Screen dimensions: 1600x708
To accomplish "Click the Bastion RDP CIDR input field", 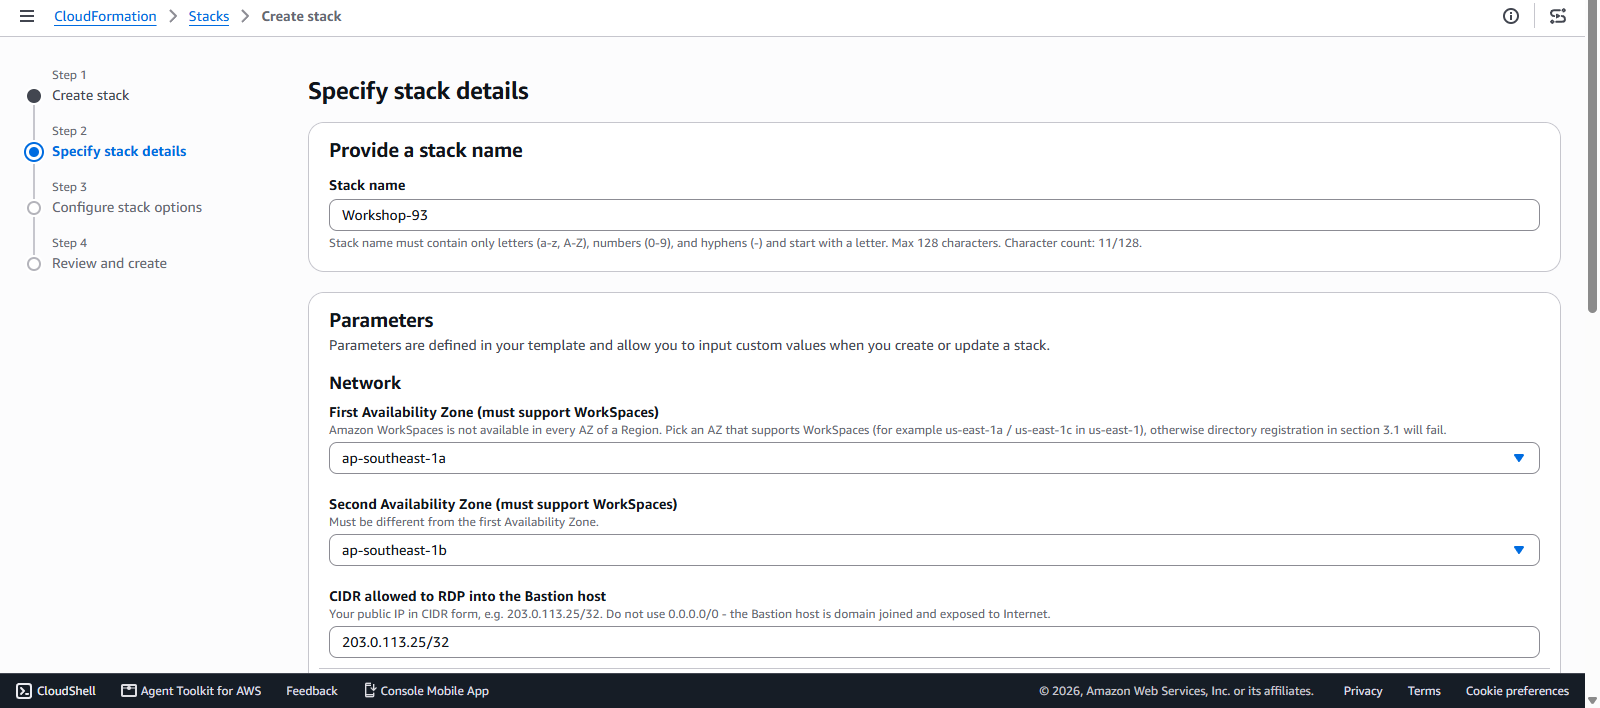I will pos(934,642).
